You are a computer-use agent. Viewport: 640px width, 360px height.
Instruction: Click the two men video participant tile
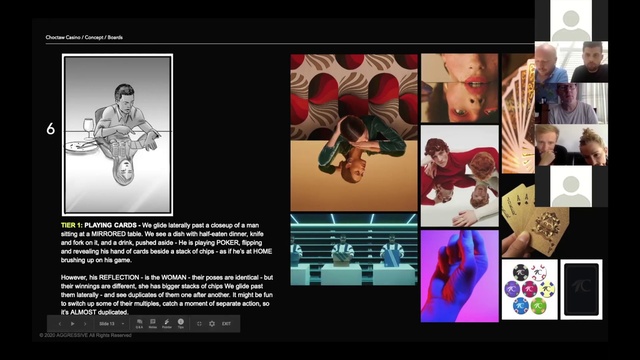pos(571,62)
